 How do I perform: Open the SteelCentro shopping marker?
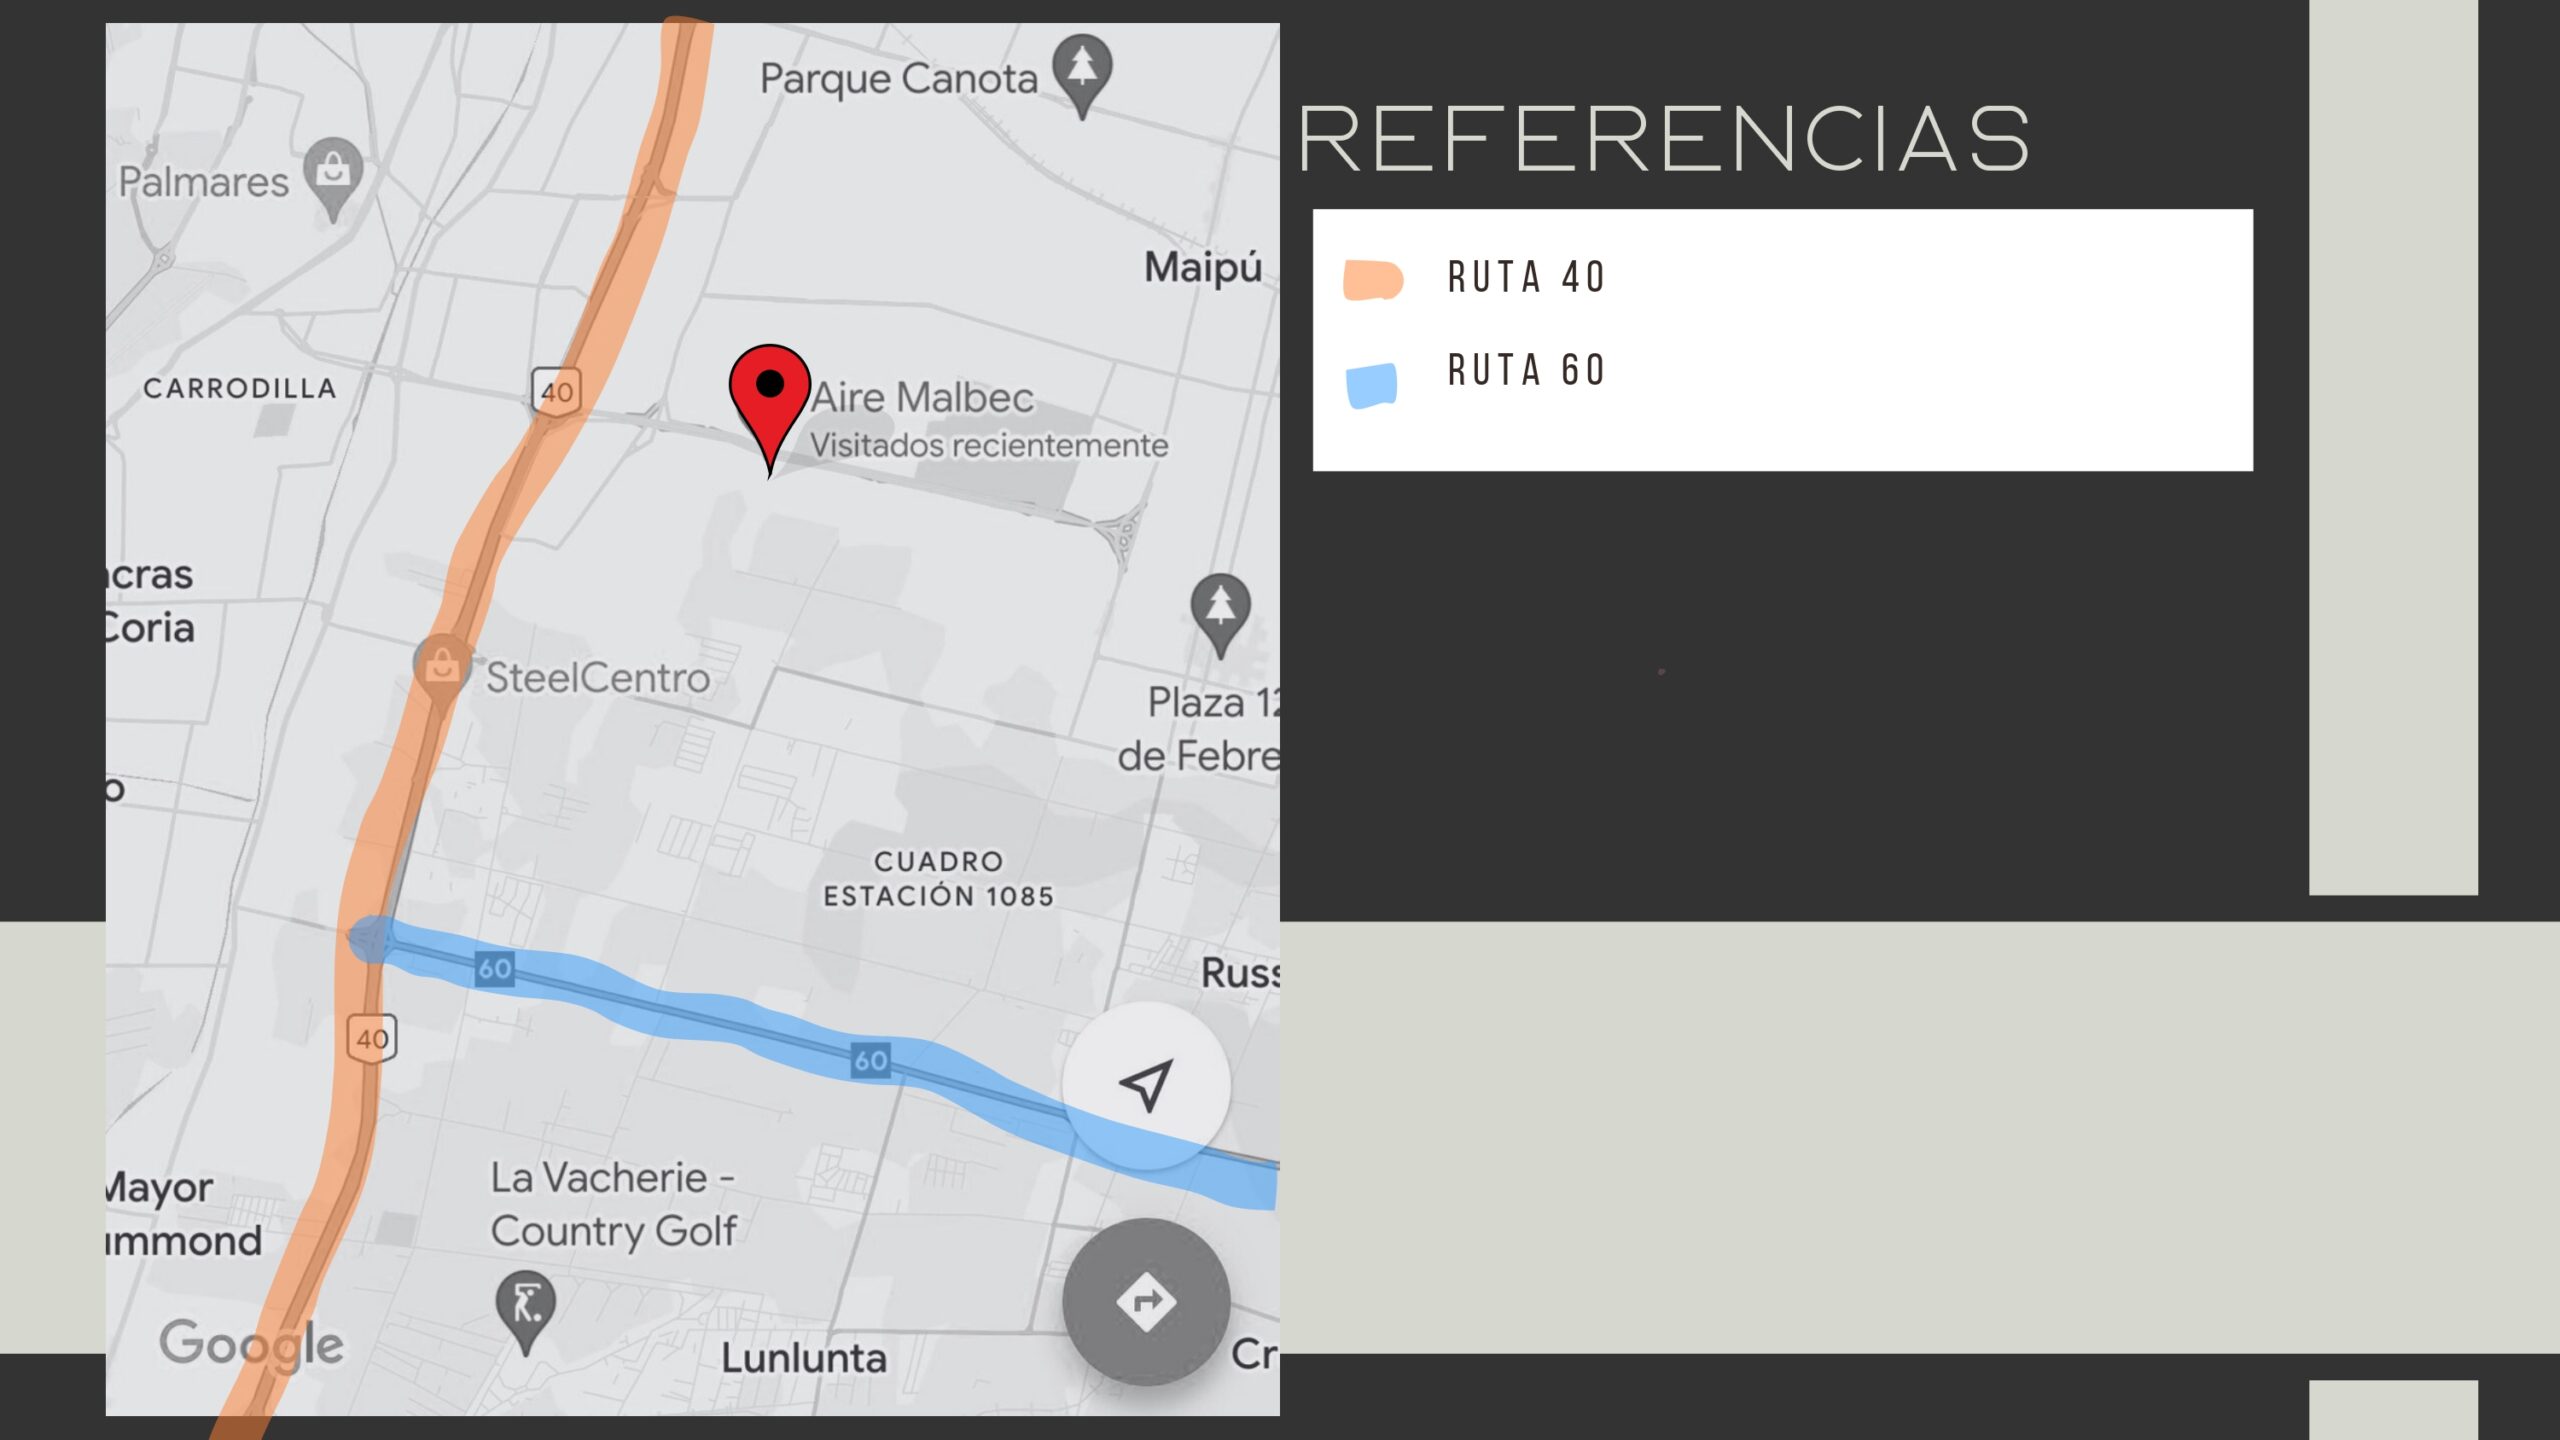[x=442, y=670]
